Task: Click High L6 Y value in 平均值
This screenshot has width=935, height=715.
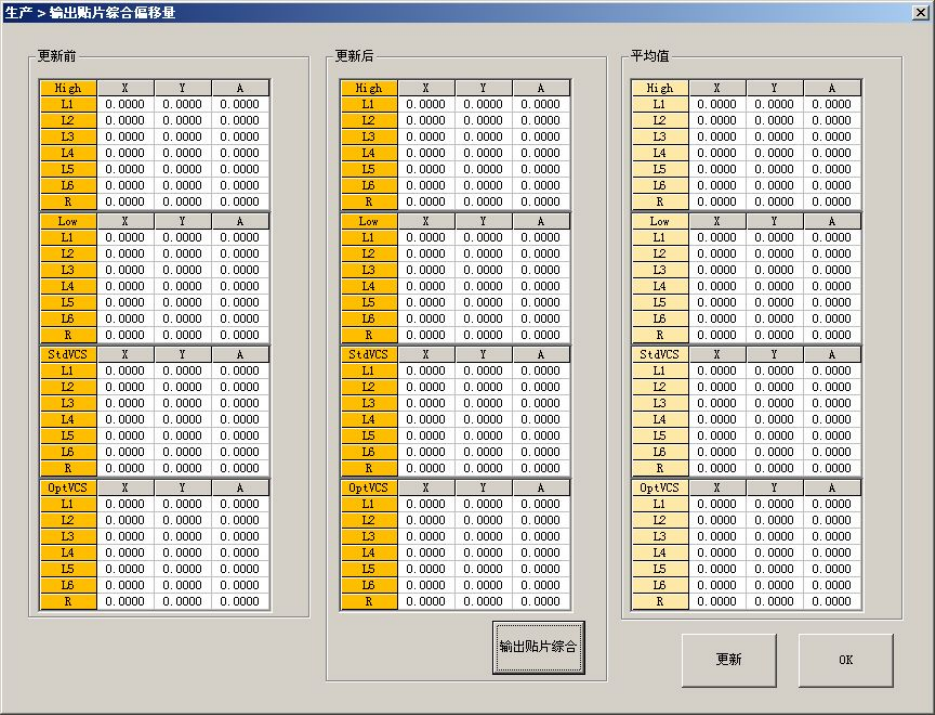Action: (774, 185)
